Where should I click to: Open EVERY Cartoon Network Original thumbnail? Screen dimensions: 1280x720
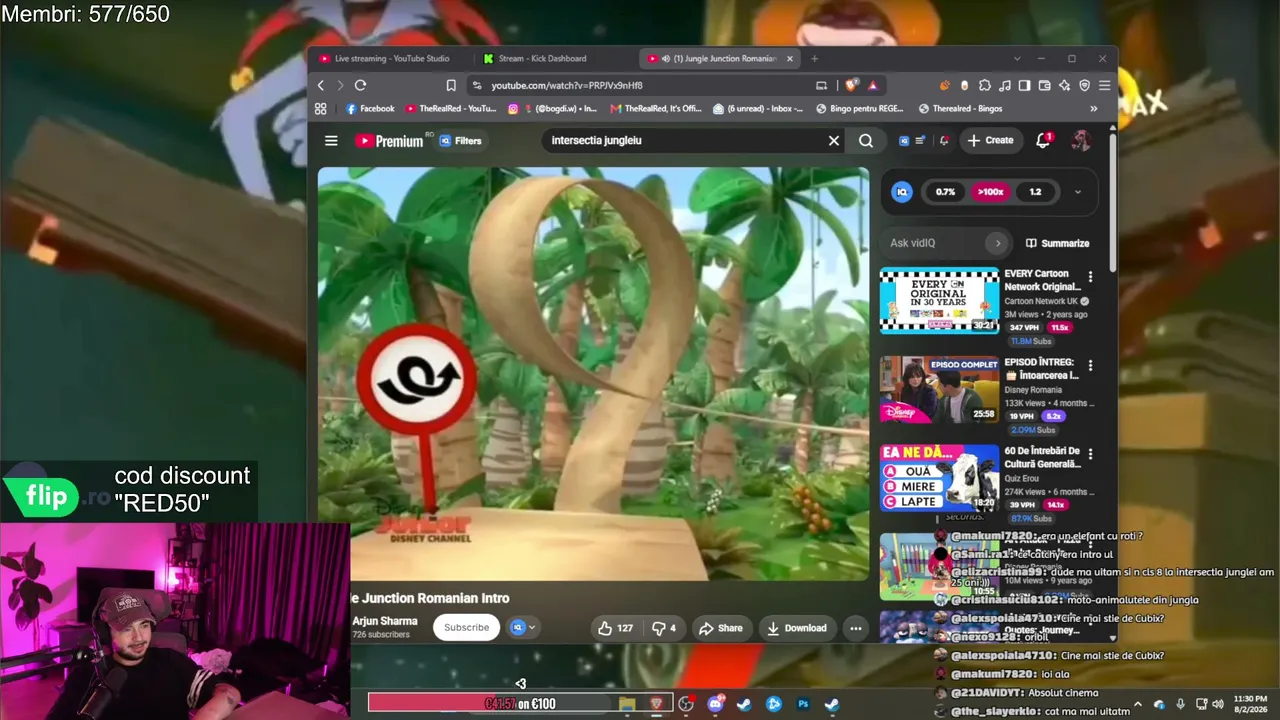point(939,301)
